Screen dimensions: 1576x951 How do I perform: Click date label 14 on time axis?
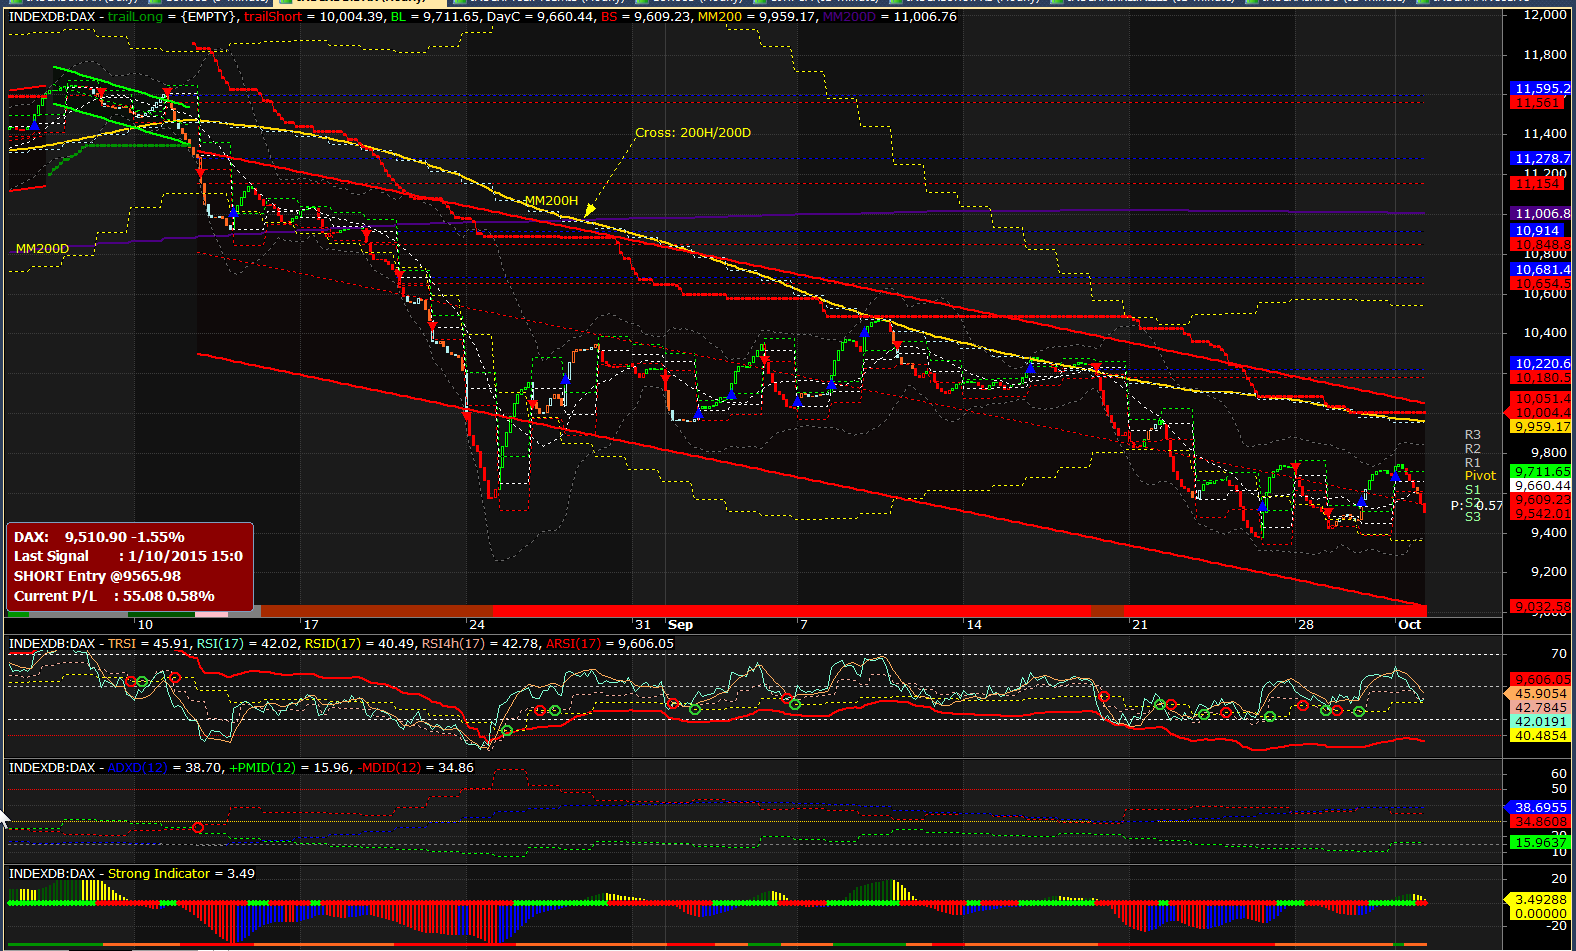973,624
